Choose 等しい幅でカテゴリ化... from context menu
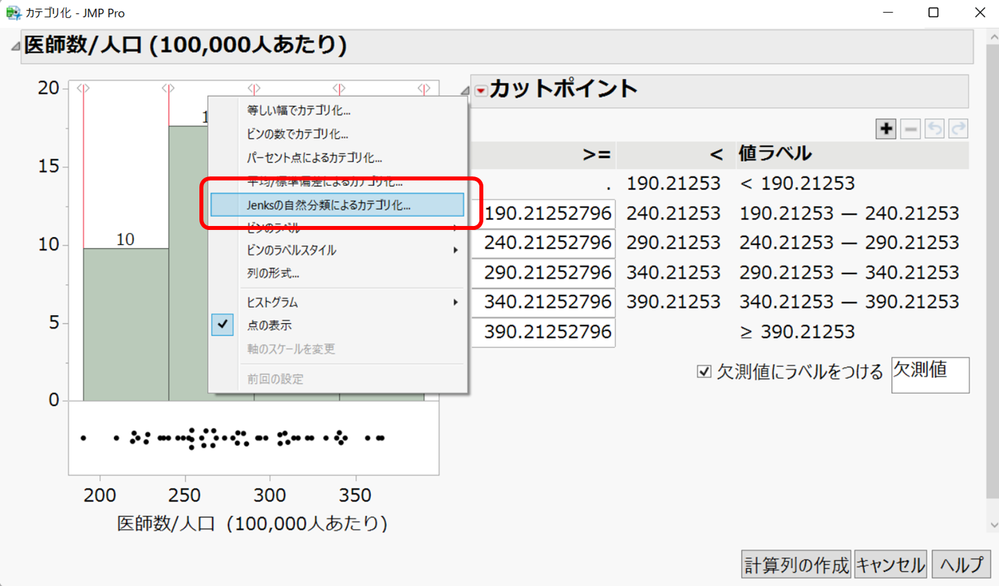The height and width of the screenshot is (586, 999). pyautogui.click(x=338, y=110)
